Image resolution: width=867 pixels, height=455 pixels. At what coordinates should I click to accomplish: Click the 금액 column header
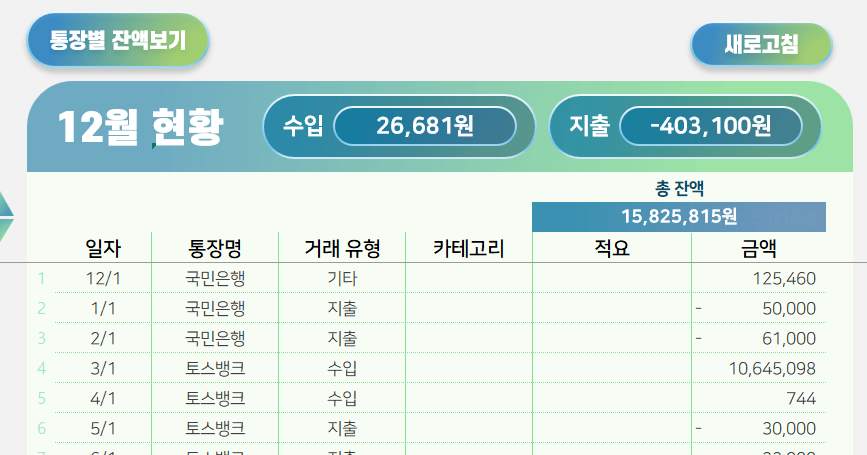pos(758,248)
